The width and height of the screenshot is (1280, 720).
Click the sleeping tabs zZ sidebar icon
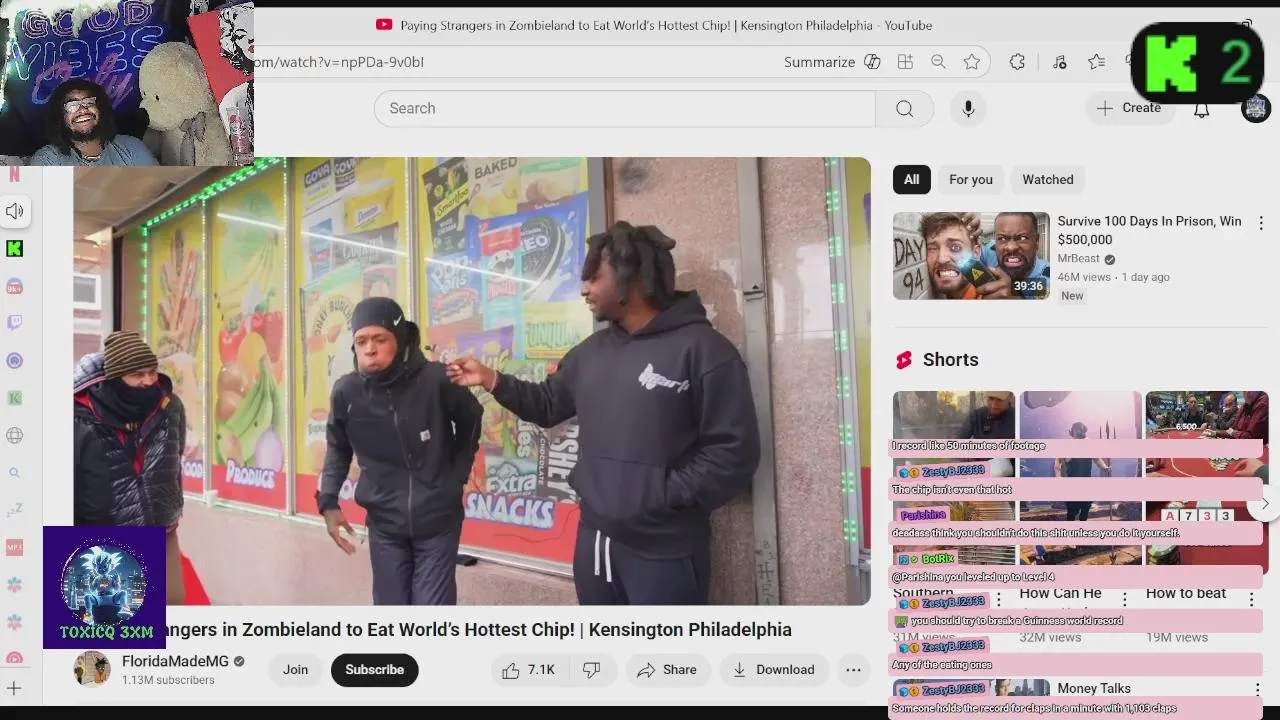point(15,510)
